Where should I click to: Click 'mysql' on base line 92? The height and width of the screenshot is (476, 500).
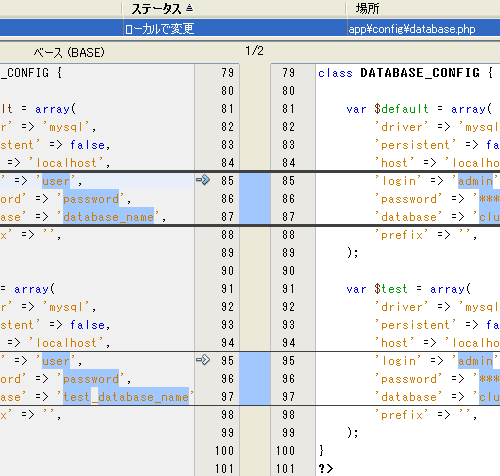[69, 307]
